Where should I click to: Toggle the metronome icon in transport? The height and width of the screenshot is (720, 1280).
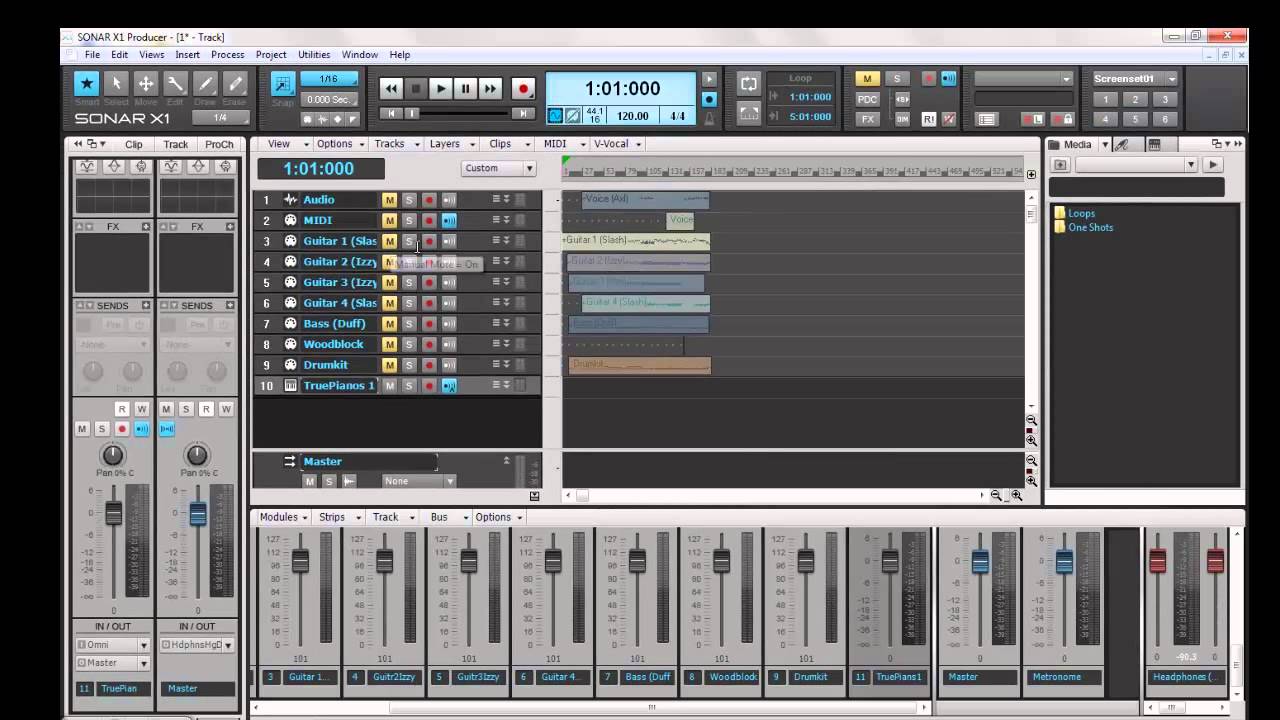click(709, 118)
